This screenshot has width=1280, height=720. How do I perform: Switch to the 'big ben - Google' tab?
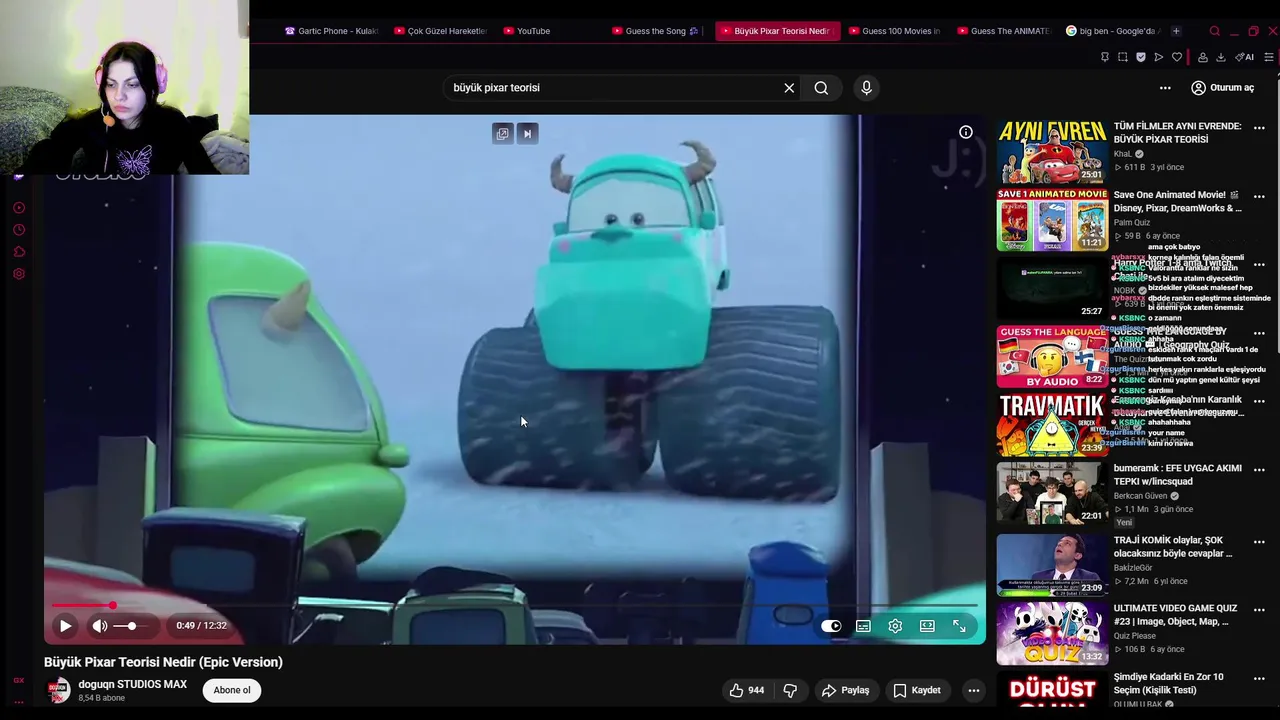click(x=1111, y=31)
